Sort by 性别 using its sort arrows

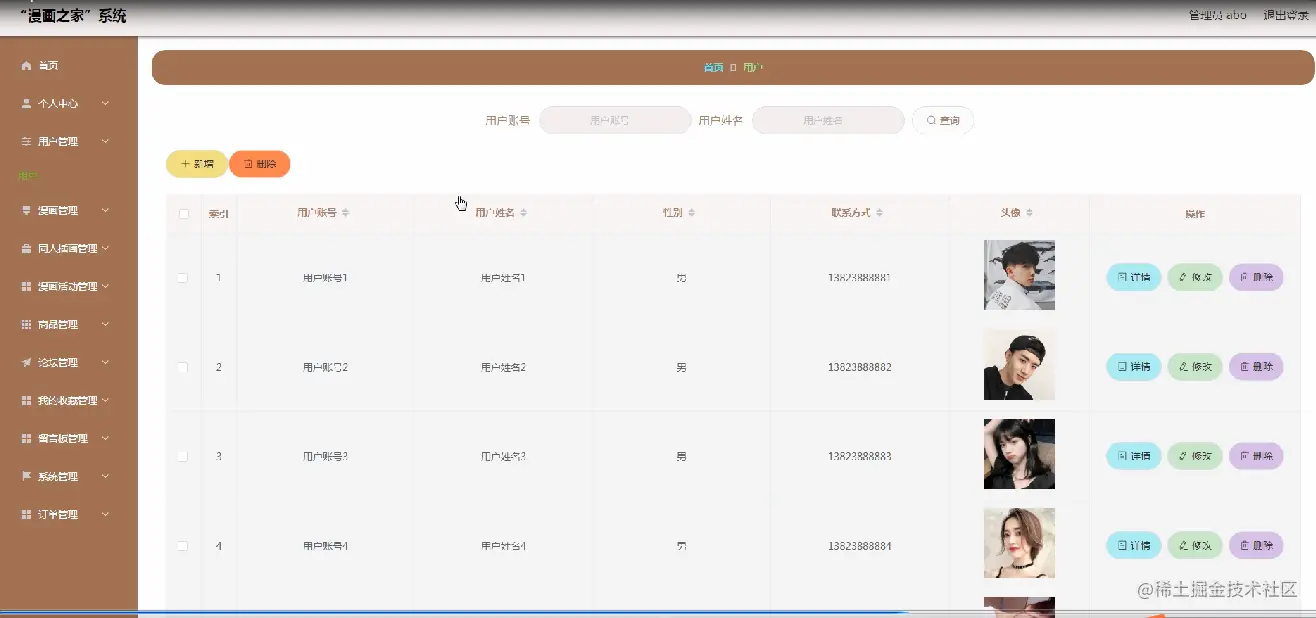pos(691,213)
